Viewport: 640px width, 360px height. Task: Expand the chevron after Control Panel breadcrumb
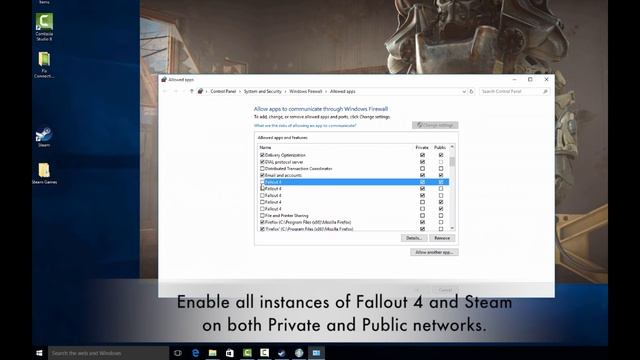coord(240,91)
